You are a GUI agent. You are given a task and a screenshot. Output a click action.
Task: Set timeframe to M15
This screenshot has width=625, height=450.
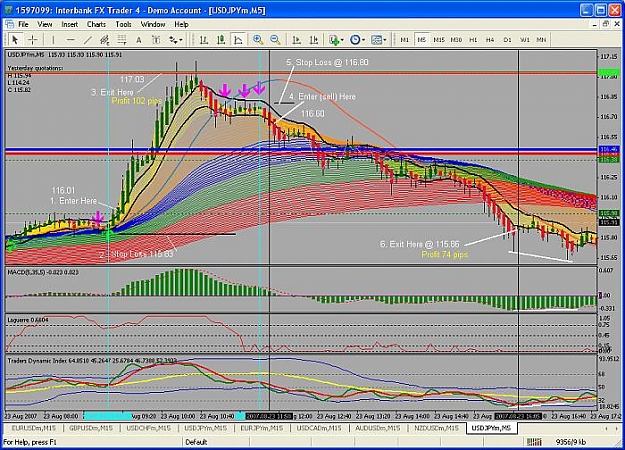[439, 40]
